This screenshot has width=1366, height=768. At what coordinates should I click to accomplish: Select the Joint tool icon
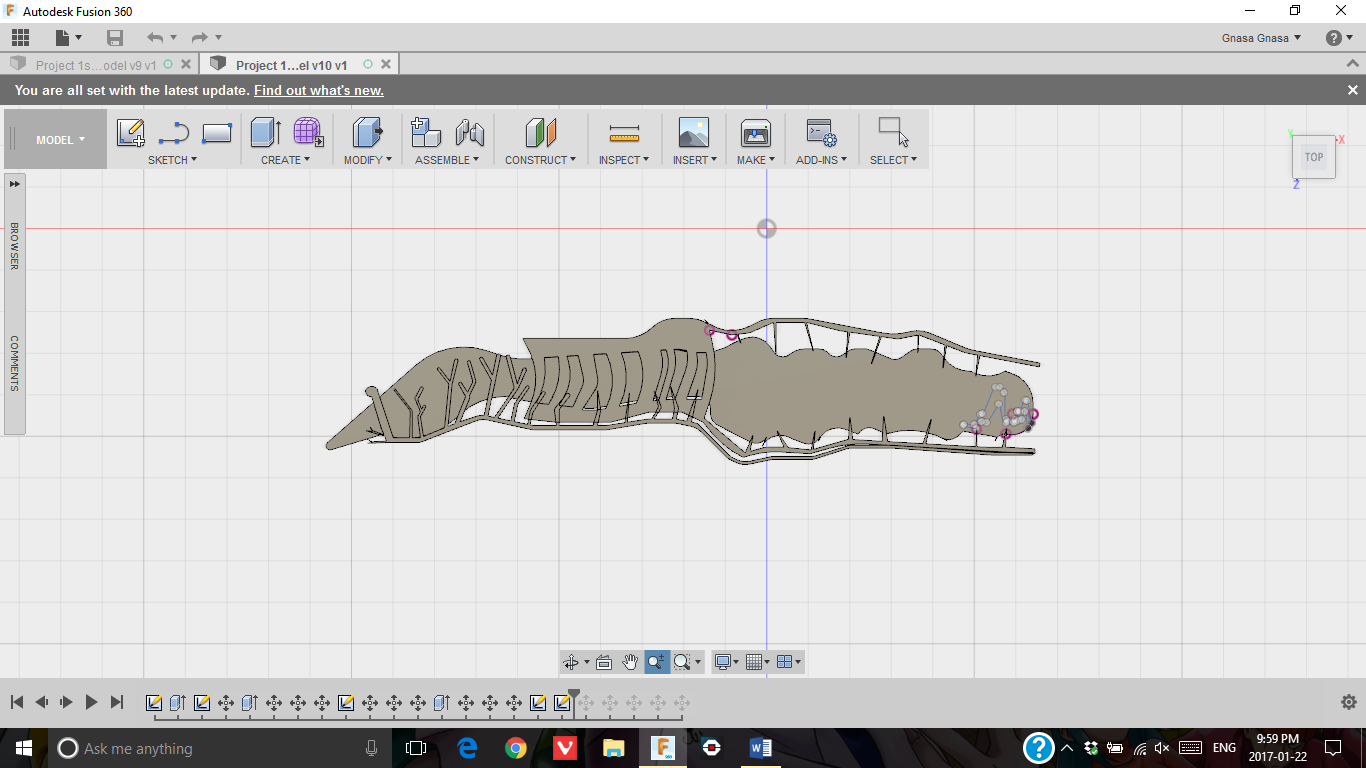point(470,133)
